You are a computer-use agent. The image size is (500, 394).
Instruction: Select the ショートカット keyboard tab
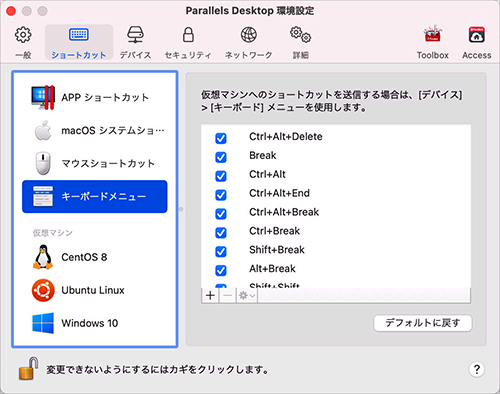point(79,43)
